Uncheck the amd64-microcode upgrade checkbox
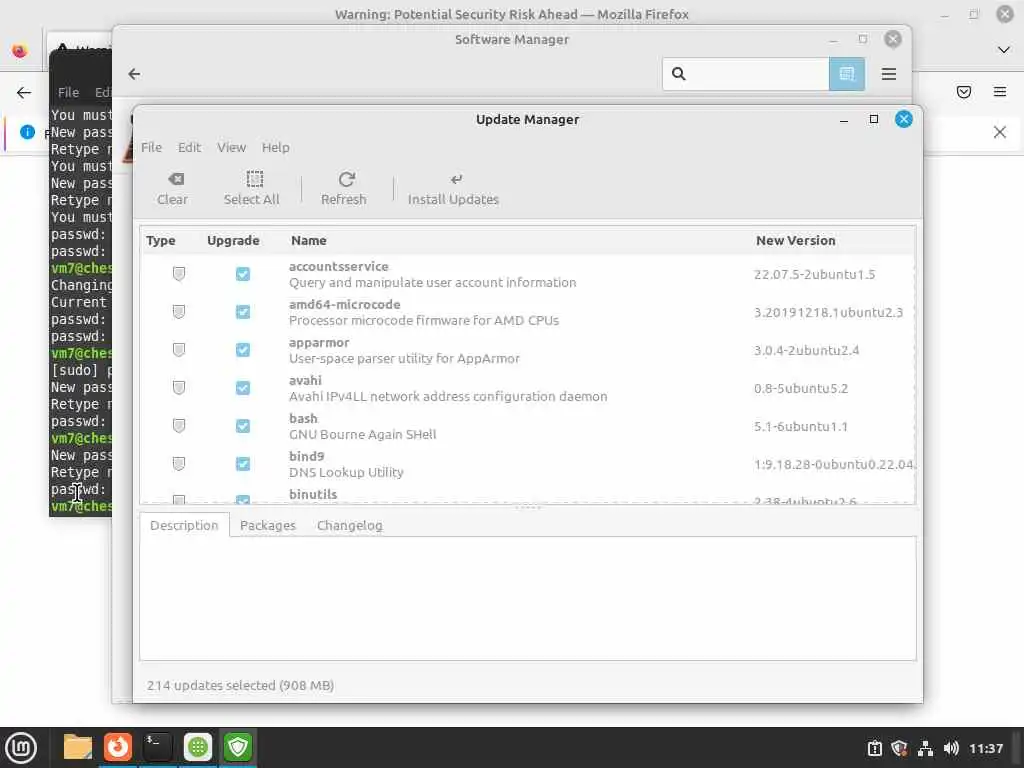The height and width of the screenshot is (768, 1024). (x=243, y=312)
